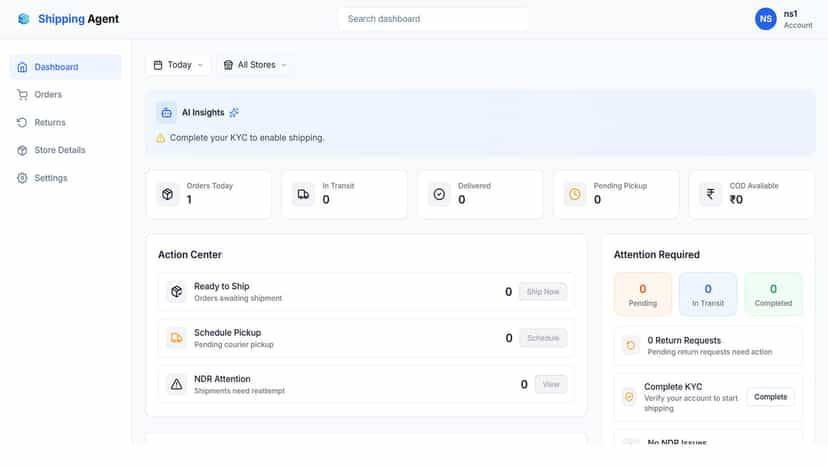This screenshot has width=828, height=466.
Task: Click the 'Action Center' heading
Action: 190,255
